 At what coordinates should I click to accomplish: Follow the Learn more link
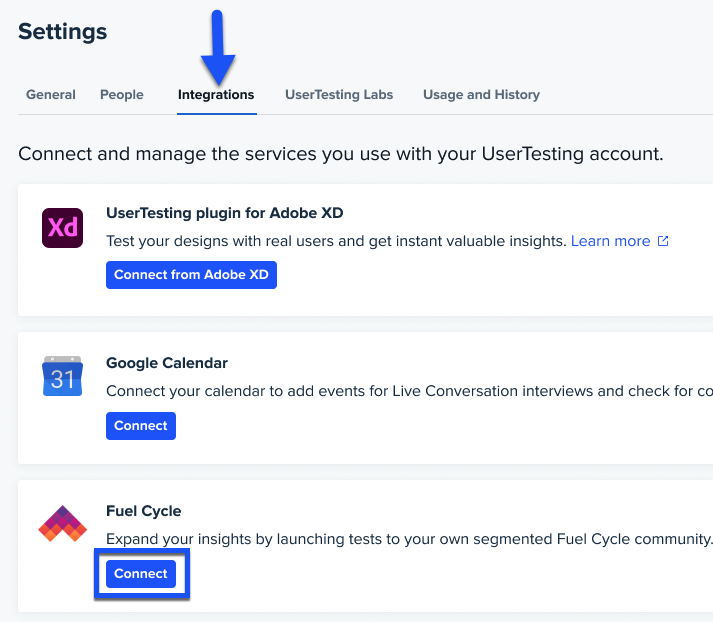610,241
